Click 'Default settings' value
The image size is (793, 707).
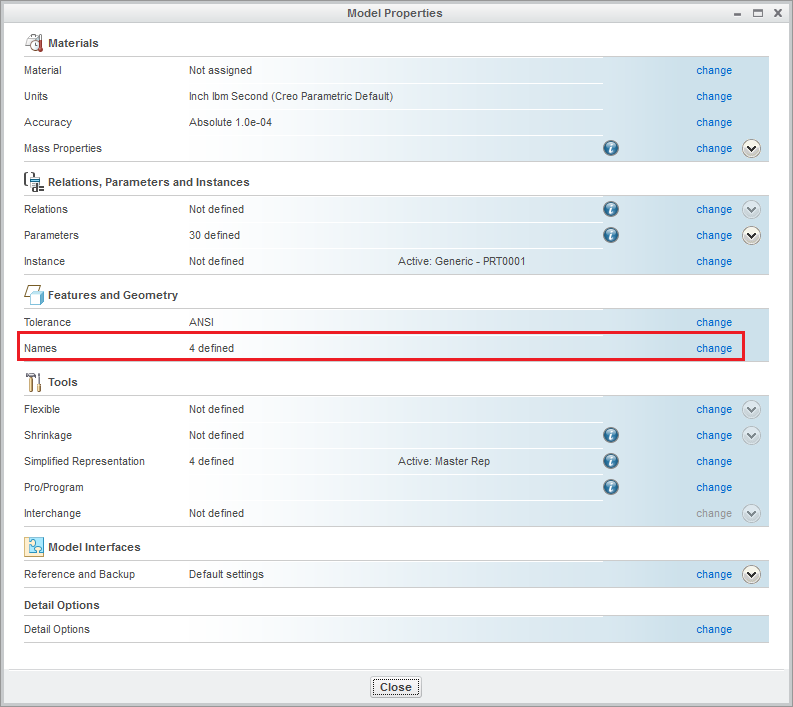pos(226,575)
